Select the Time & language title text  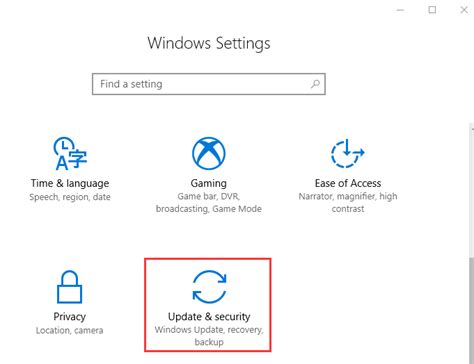pyautogui.click(x=70, y=183)
